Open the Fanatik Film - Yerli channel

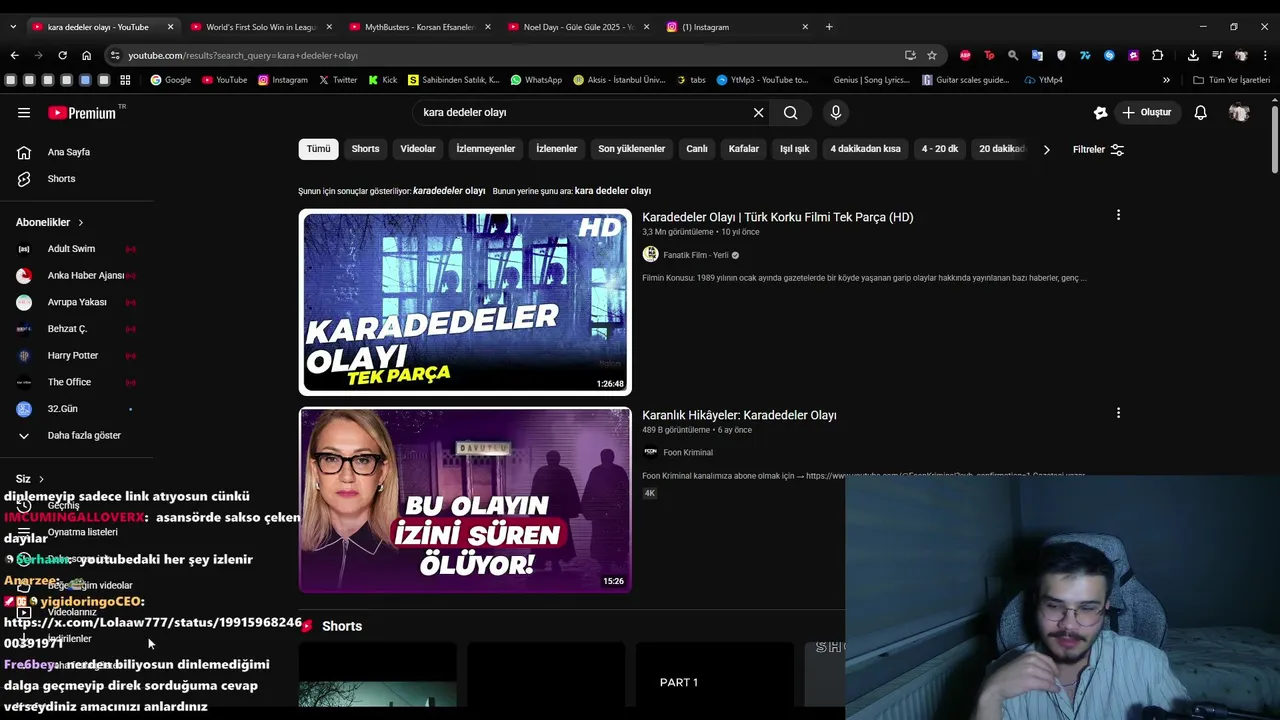696,255
